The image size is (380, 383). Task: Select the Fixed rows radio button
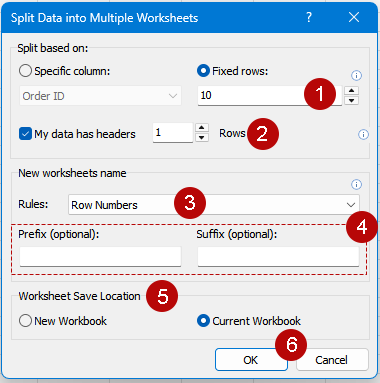tap(203, 71)
